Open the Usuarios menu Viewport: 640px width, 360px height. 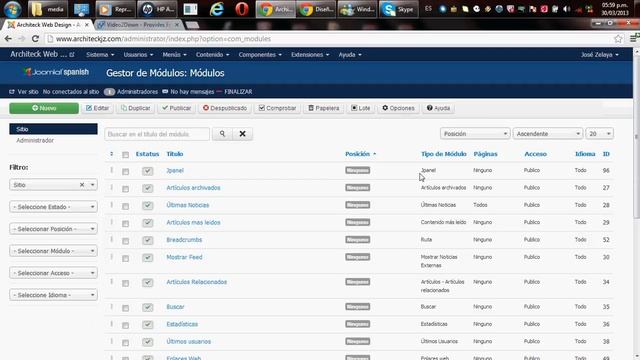(x=138, y=54)
